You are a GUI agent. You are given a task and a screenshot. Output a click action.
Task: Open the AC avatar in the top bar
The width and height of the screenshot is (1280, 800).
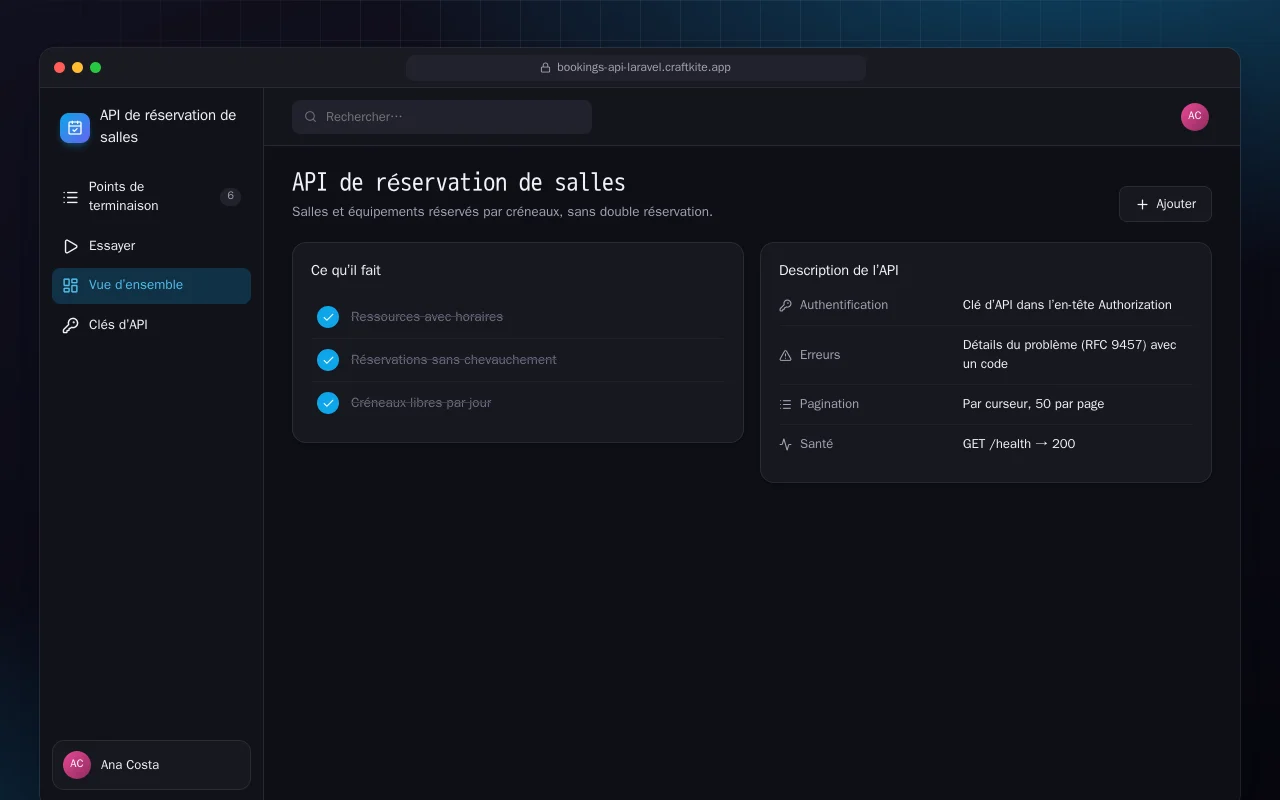(x=1195, y=117)
